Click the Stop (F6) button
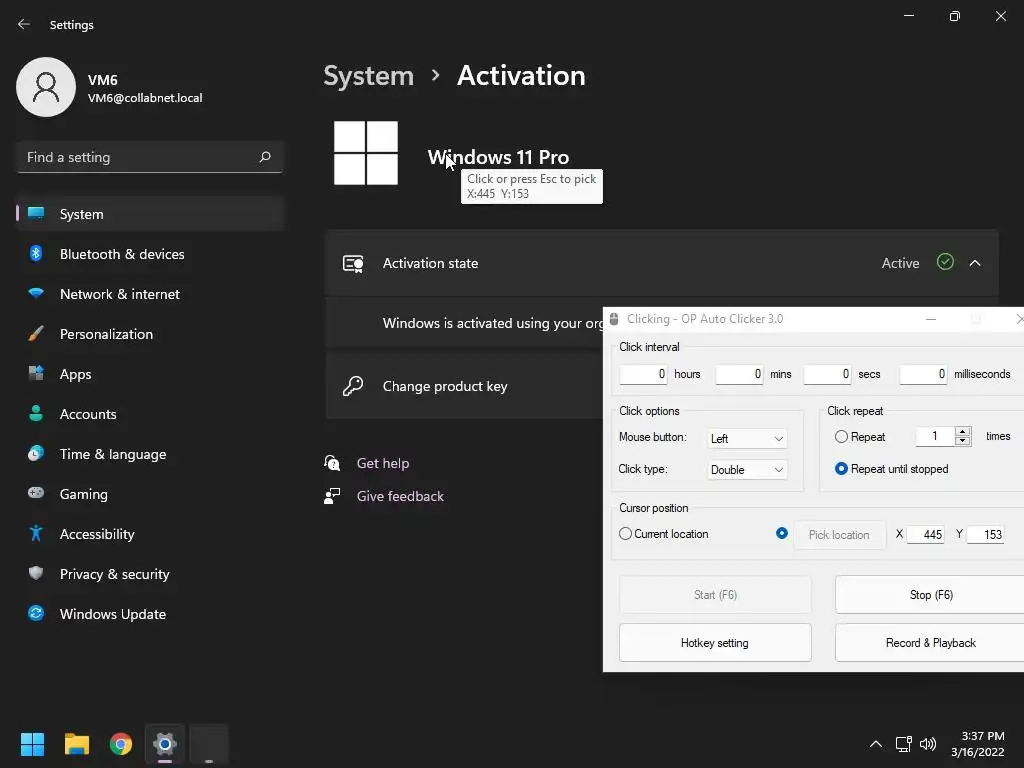The height and width of the screenshot is (768, 1024). click(931, 594)
